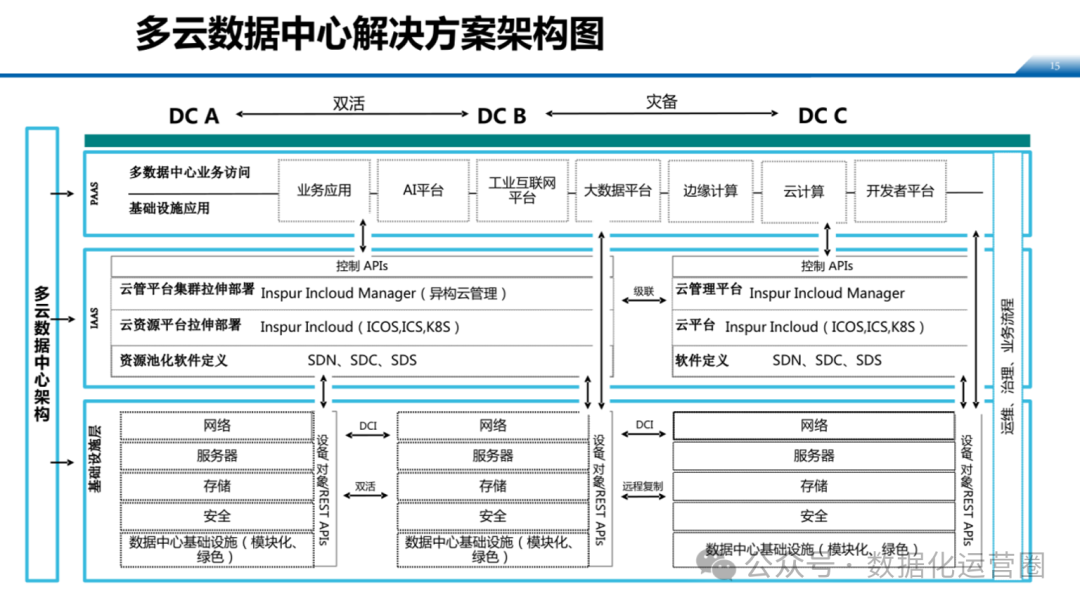This screenshot has height=608, width=1080.
Task: Select the PAAS layer label
Action: point(94,193)
